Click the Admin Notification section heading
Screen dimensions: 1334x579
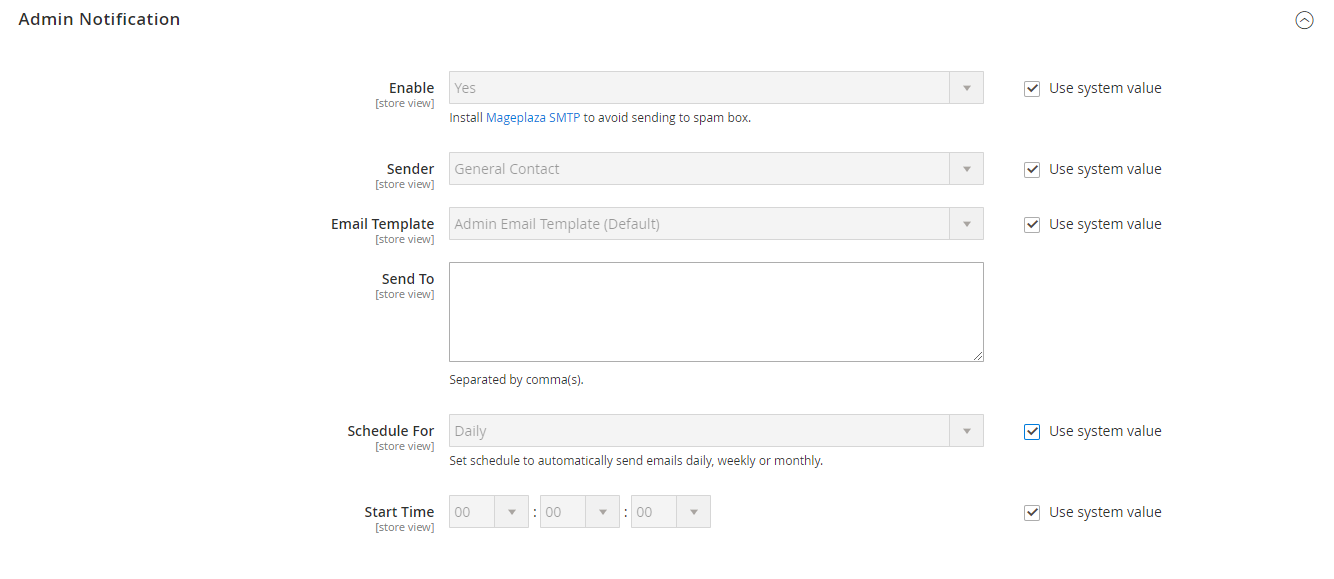pos(99,19)
